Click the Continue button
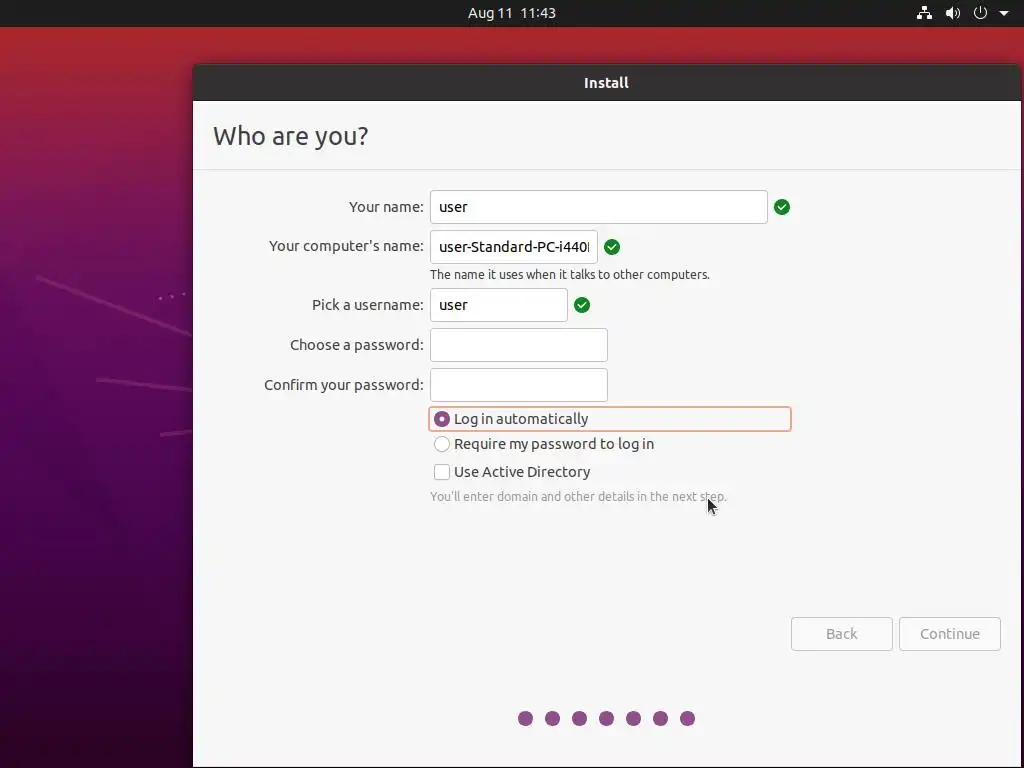1024x768 pixels. tap(950, 634)
